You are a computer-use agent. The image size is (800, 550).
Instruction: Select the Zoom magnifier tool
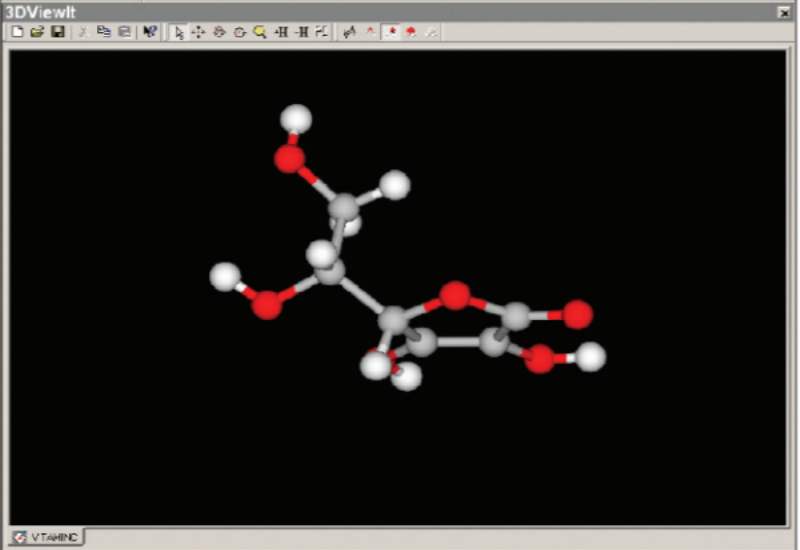point(260,32)
